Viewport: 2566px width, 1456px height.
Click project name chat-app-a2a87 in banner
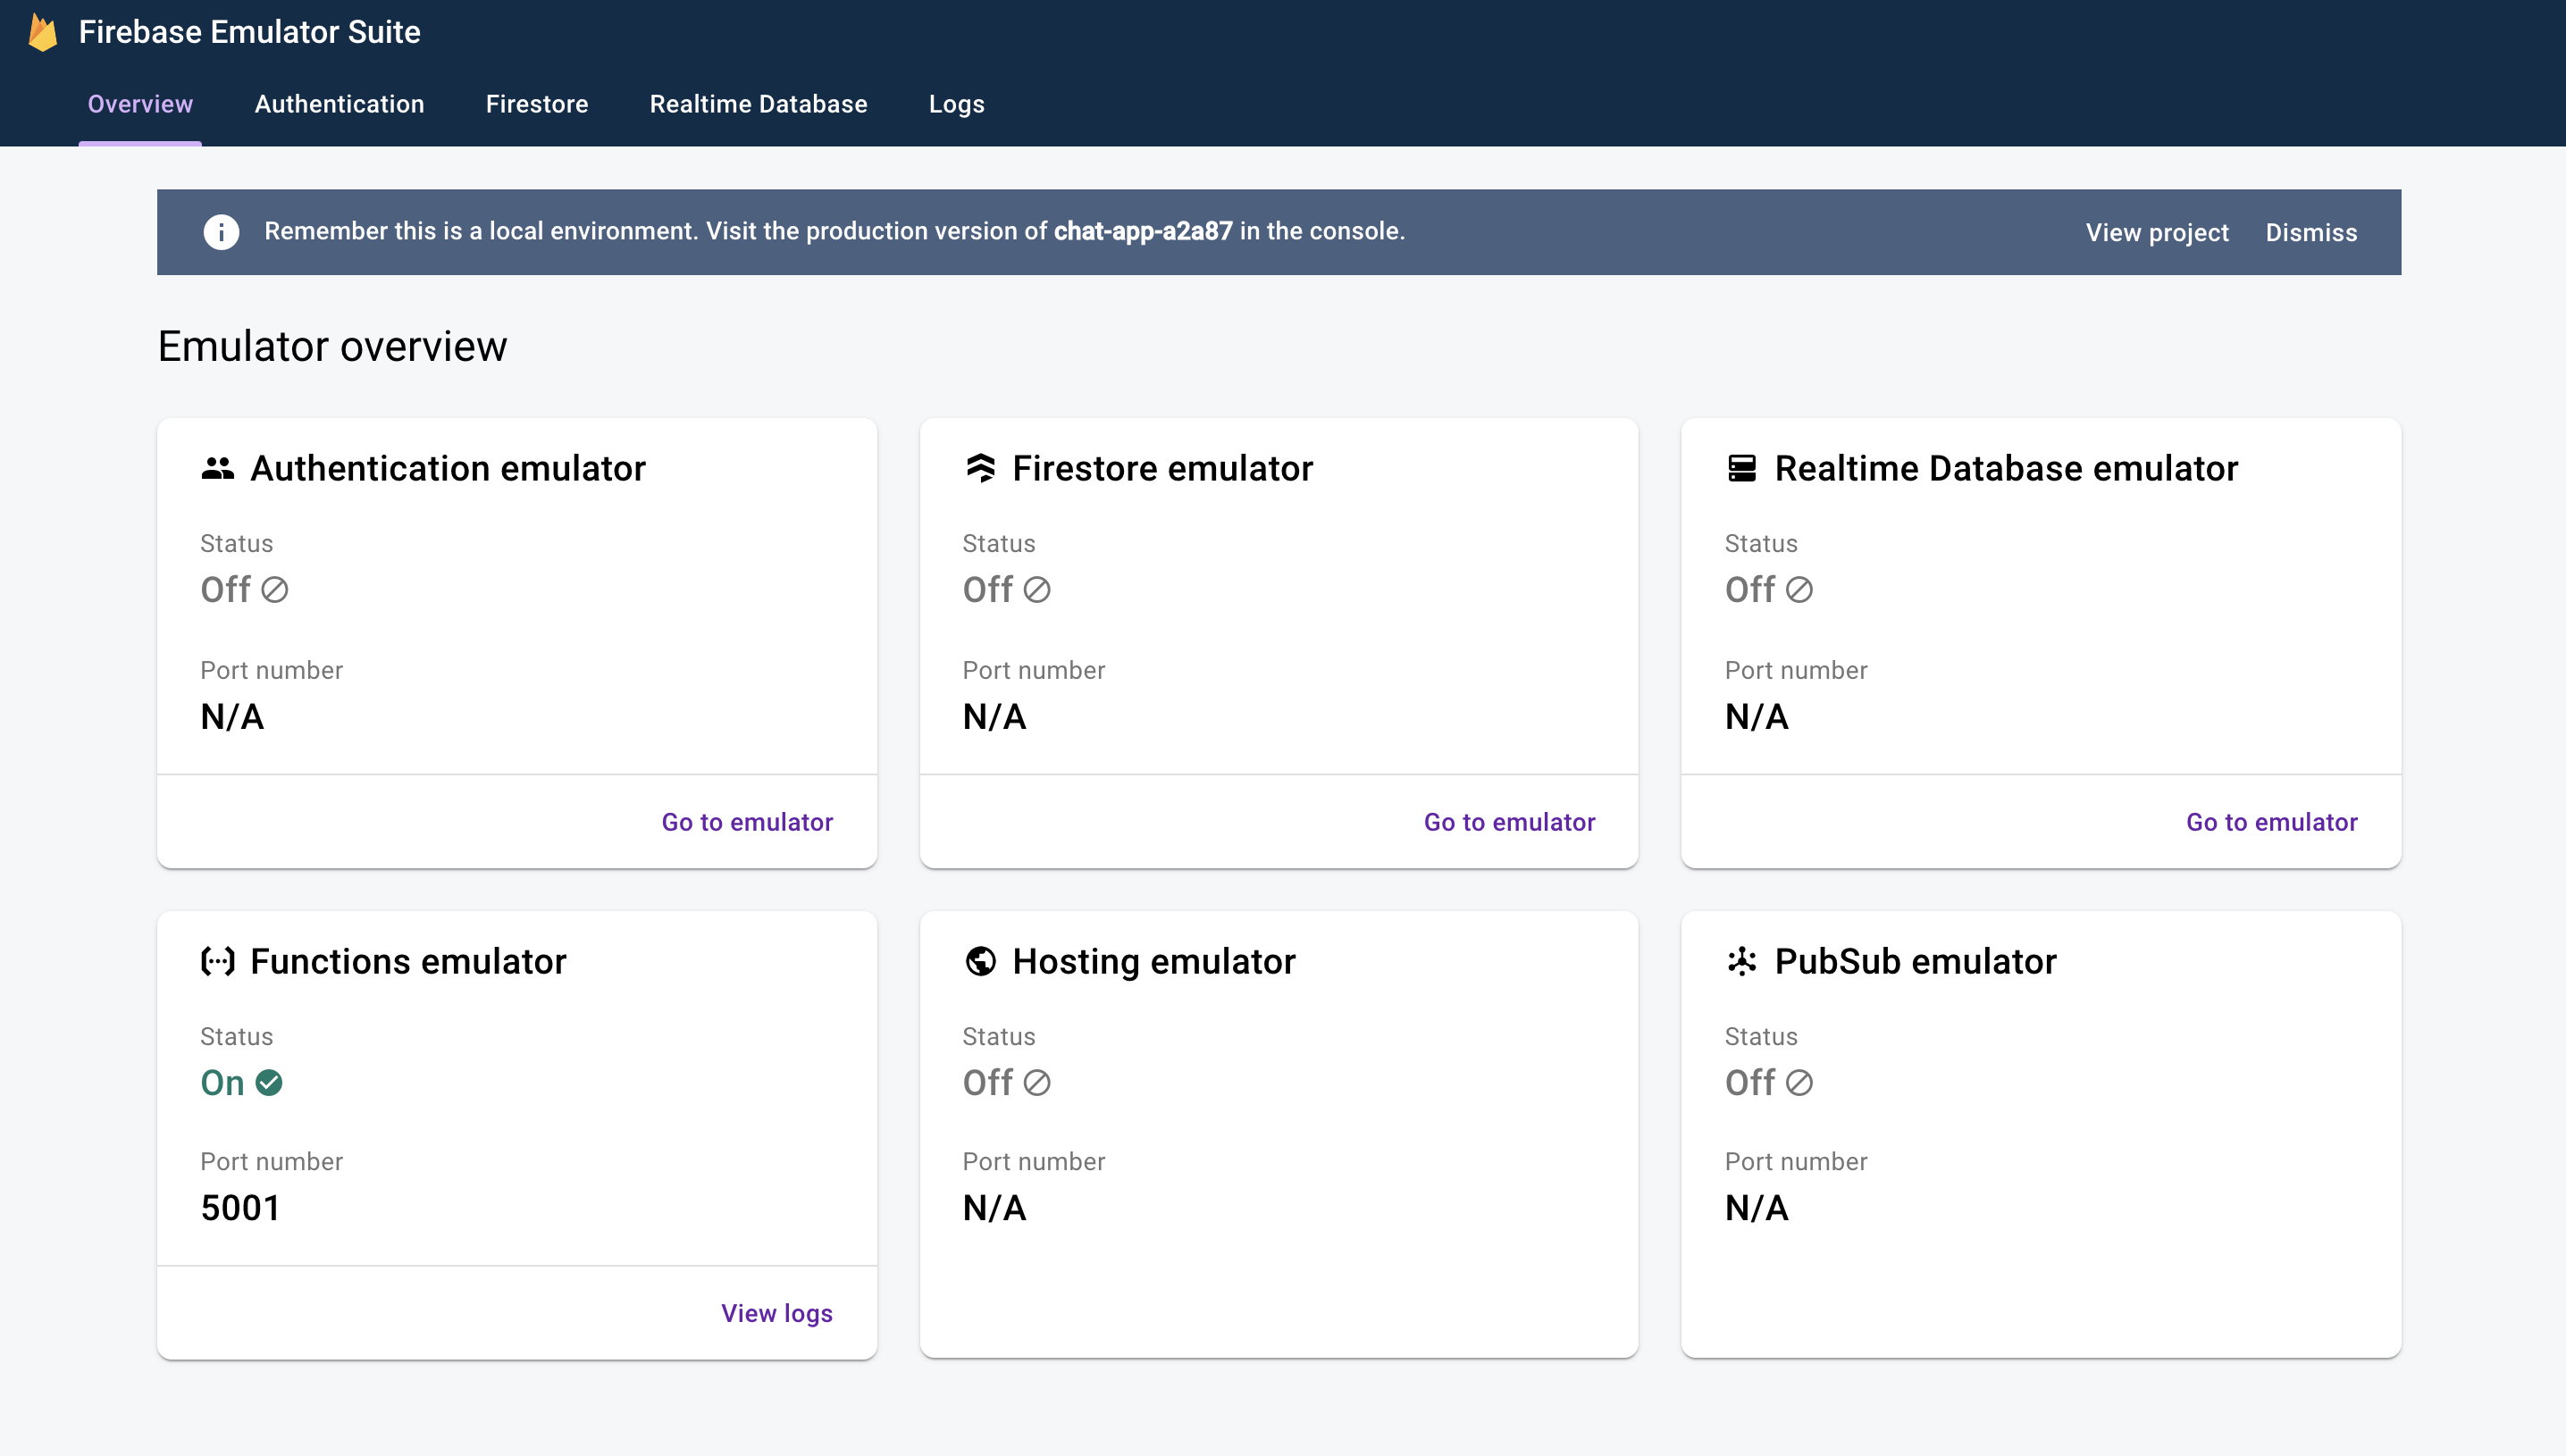pyautogui.click(x=1143, y=231)
